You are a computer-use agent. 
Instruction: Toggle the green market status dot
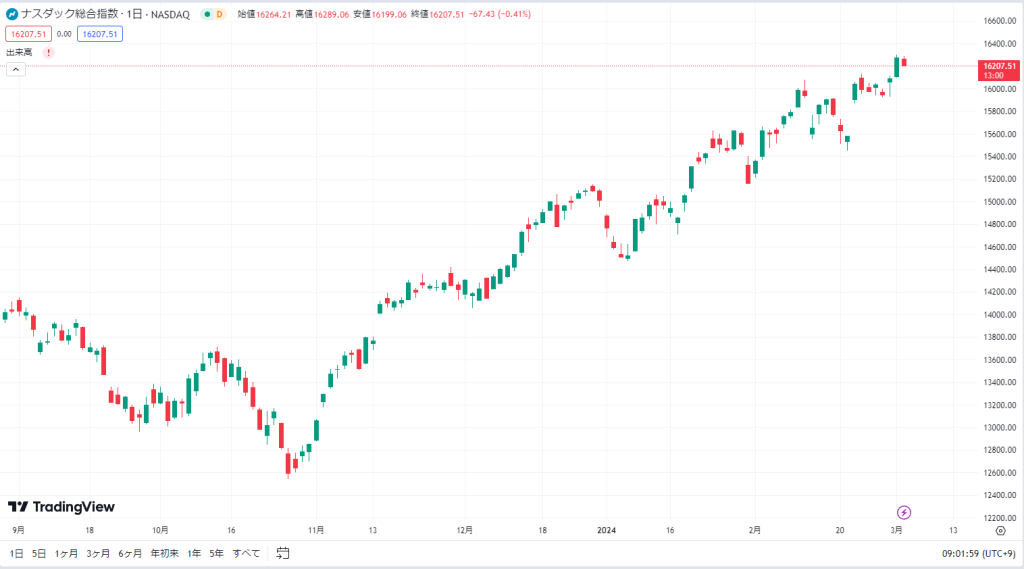[x=208, y=14]
